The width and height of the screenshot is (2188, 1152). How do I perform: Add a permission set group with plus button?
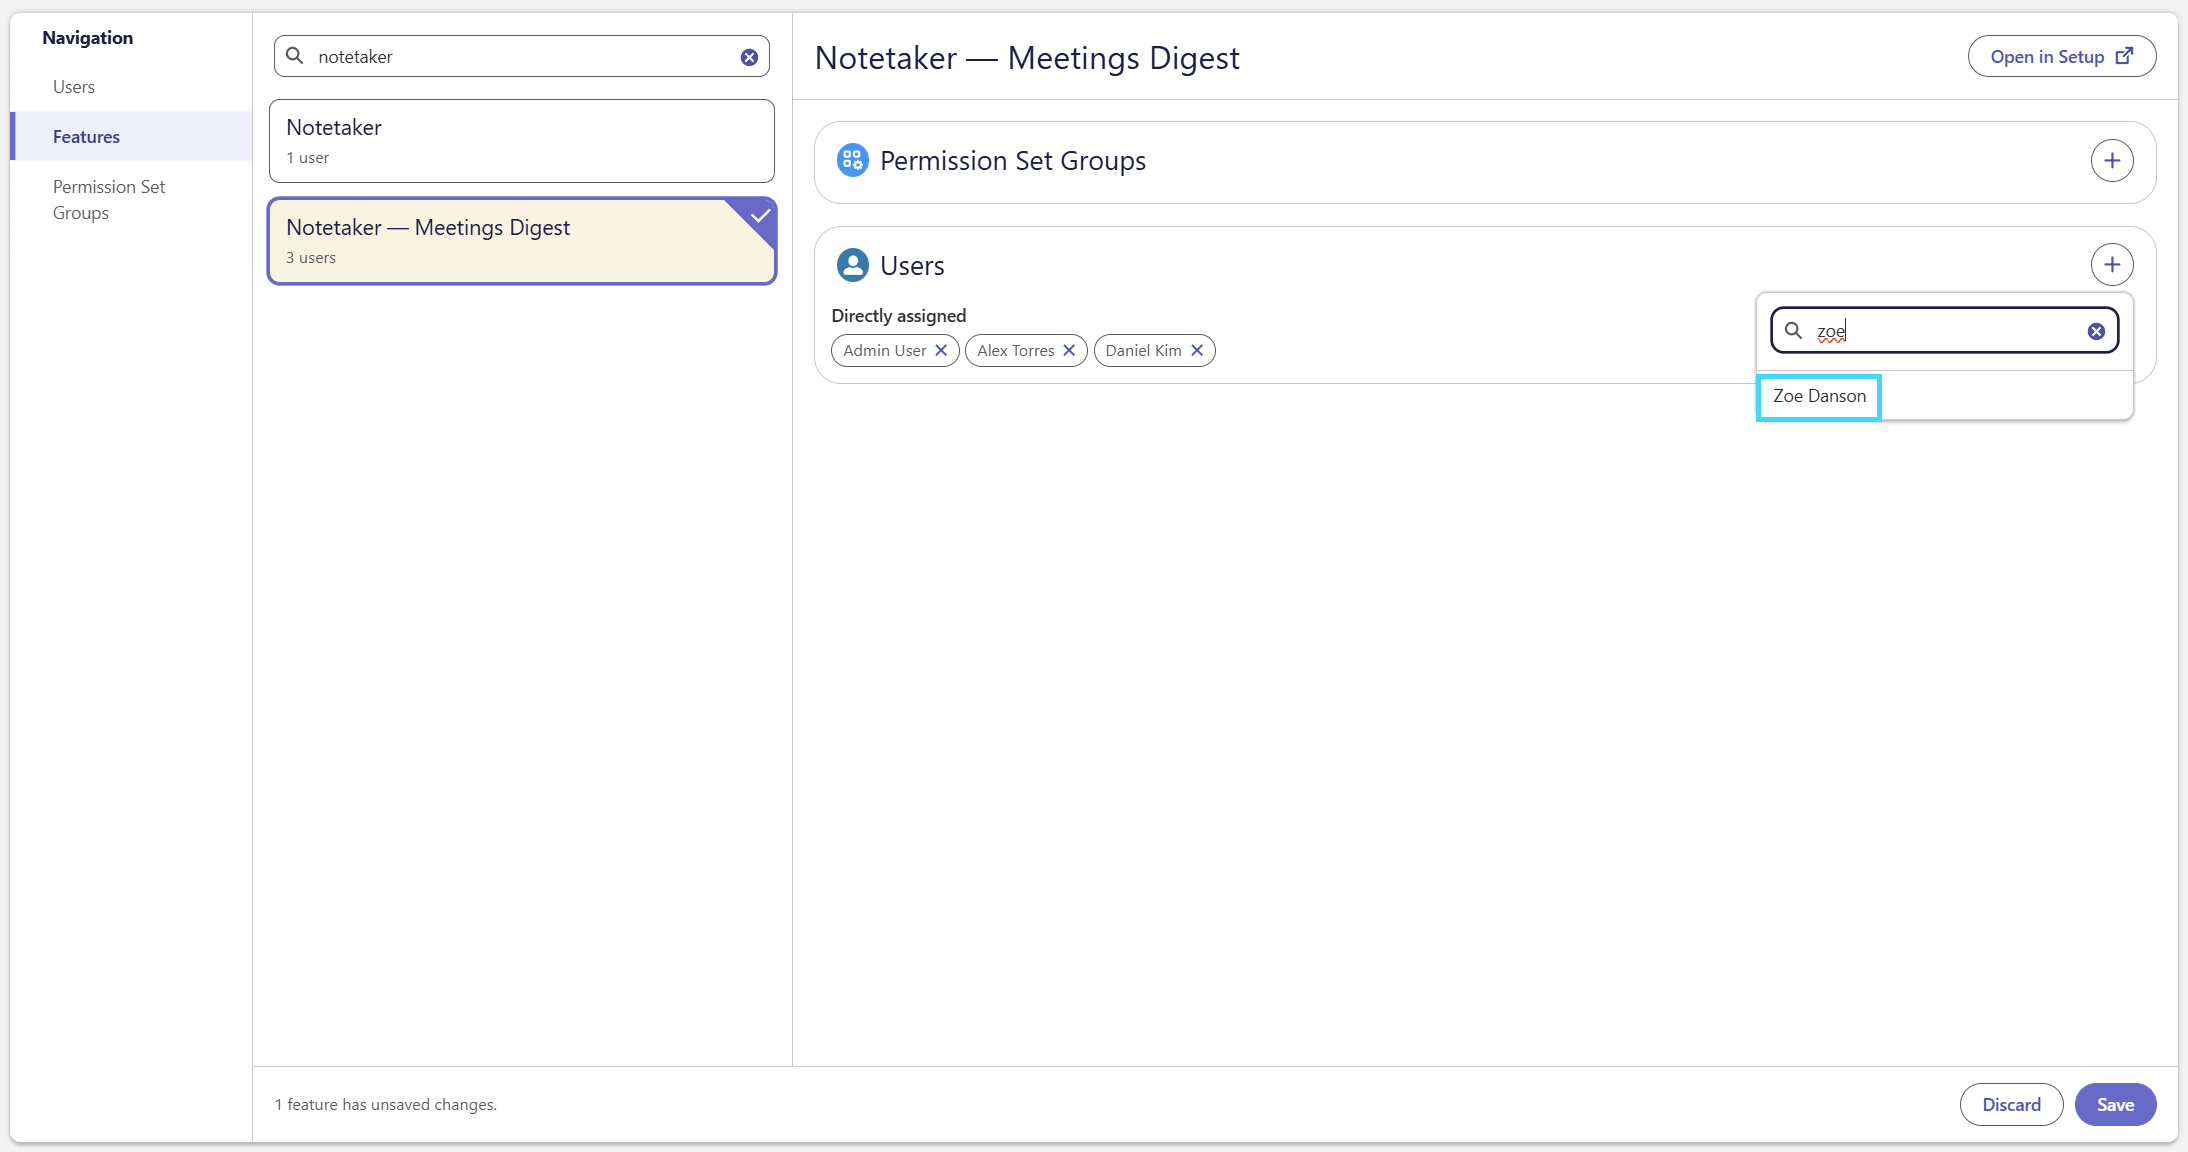tap(2112, 161)
